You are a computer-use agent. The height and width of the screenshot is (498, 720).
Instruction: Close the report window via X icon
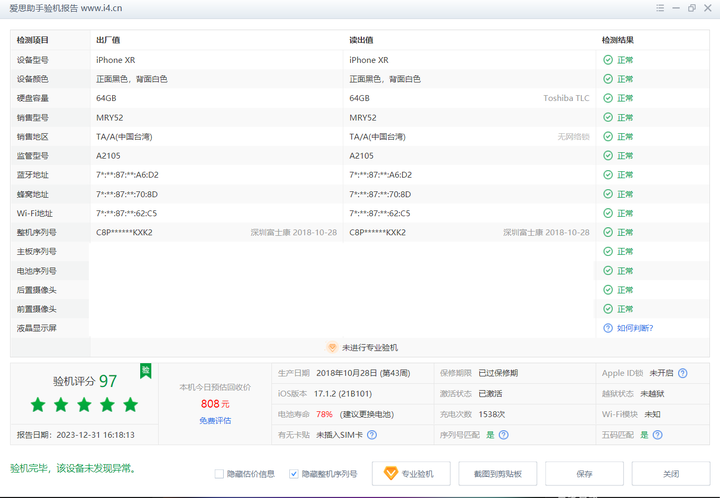pos(708,8)
